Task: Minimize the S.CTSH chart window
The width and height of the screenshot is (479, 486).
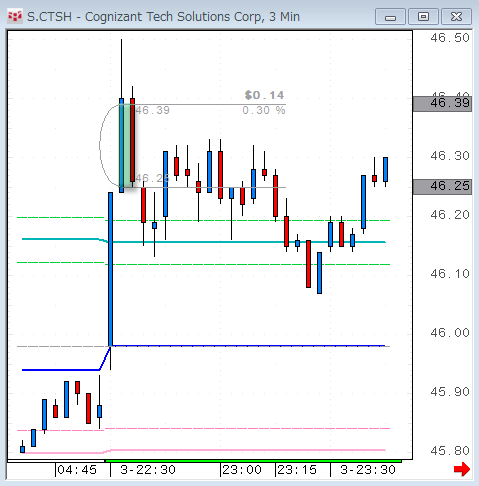Action: pyautogui.click(x=390, y=17)
